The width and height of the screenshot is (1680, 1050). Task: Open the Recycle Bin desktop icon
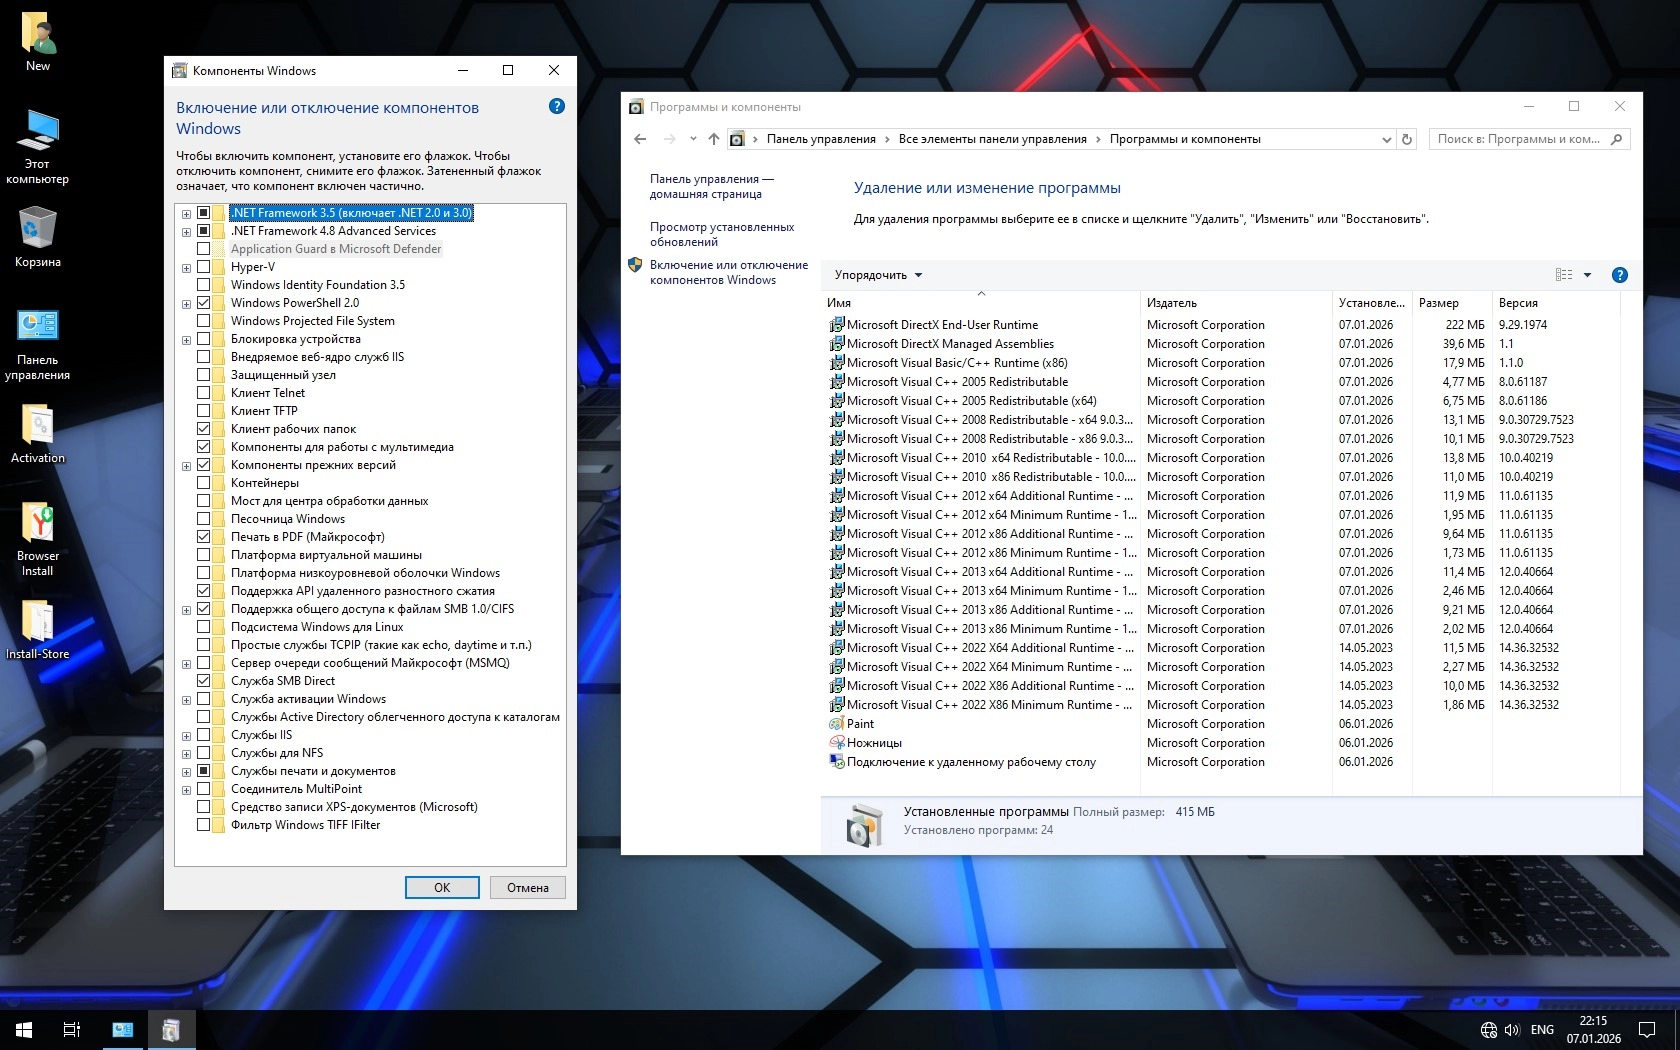click(x=38, y=237)
